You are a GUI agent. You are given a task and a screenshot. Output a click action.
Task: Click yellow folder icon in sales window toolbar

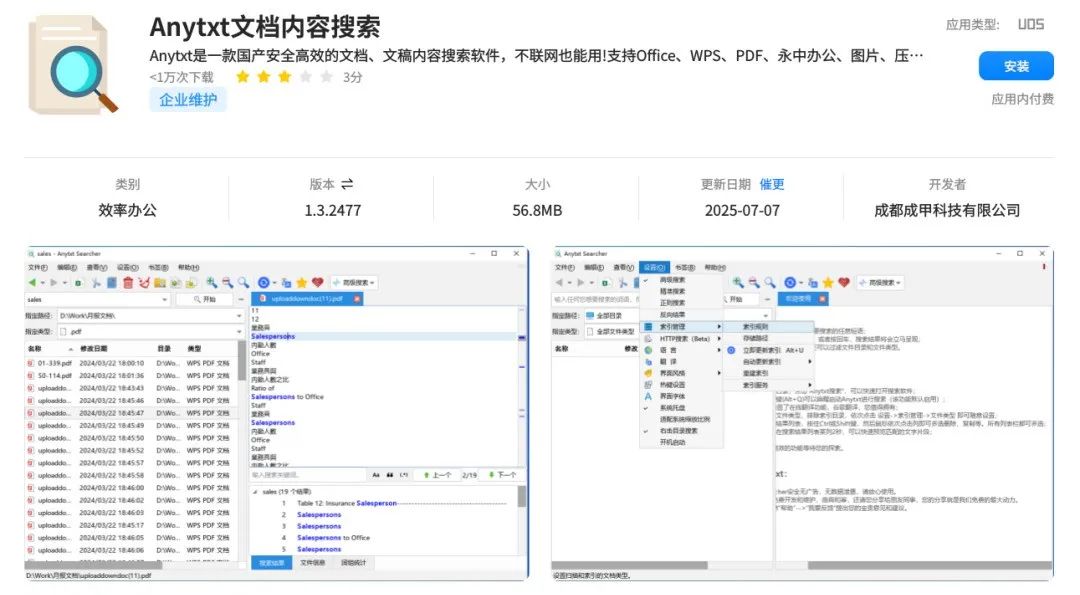point(160,282)
